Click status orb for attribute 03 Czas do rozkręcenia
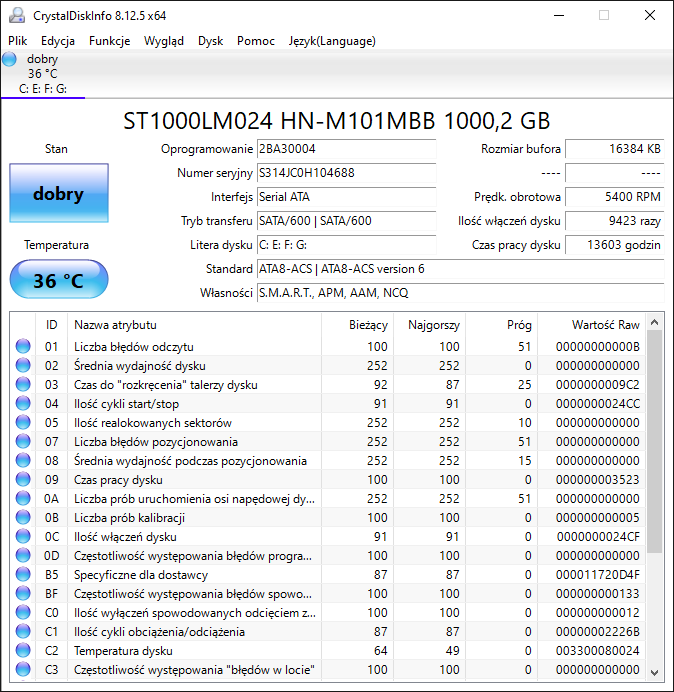This screenshot has width=674, height=692. [x=23, y=384]
